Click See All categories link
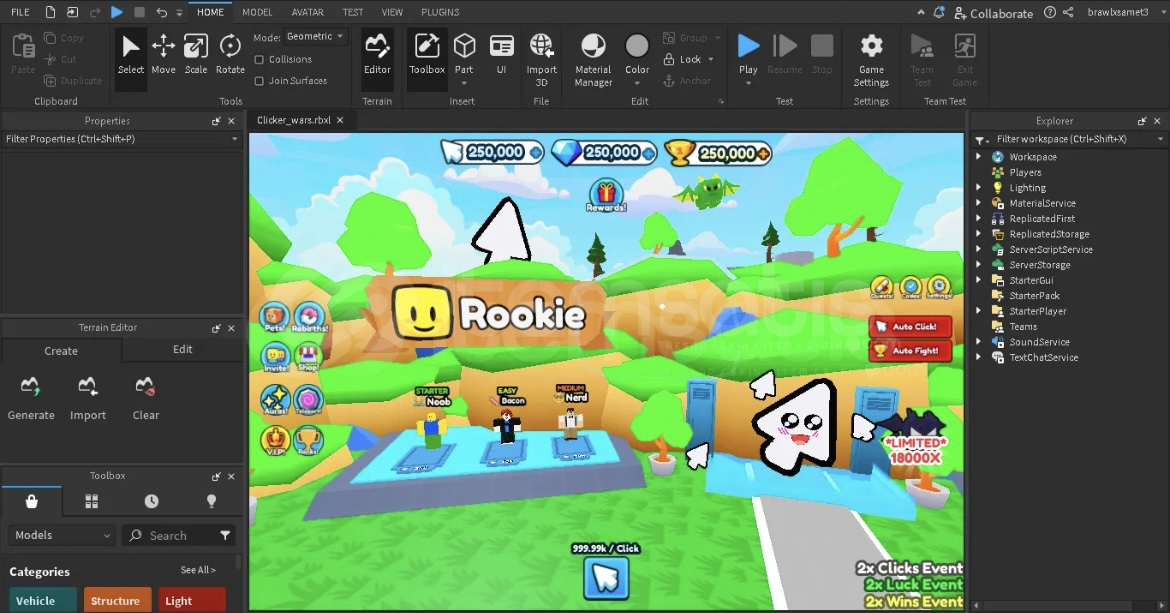Image resolution: width=1170 pixels, height=613 pixels. [198, 570]
